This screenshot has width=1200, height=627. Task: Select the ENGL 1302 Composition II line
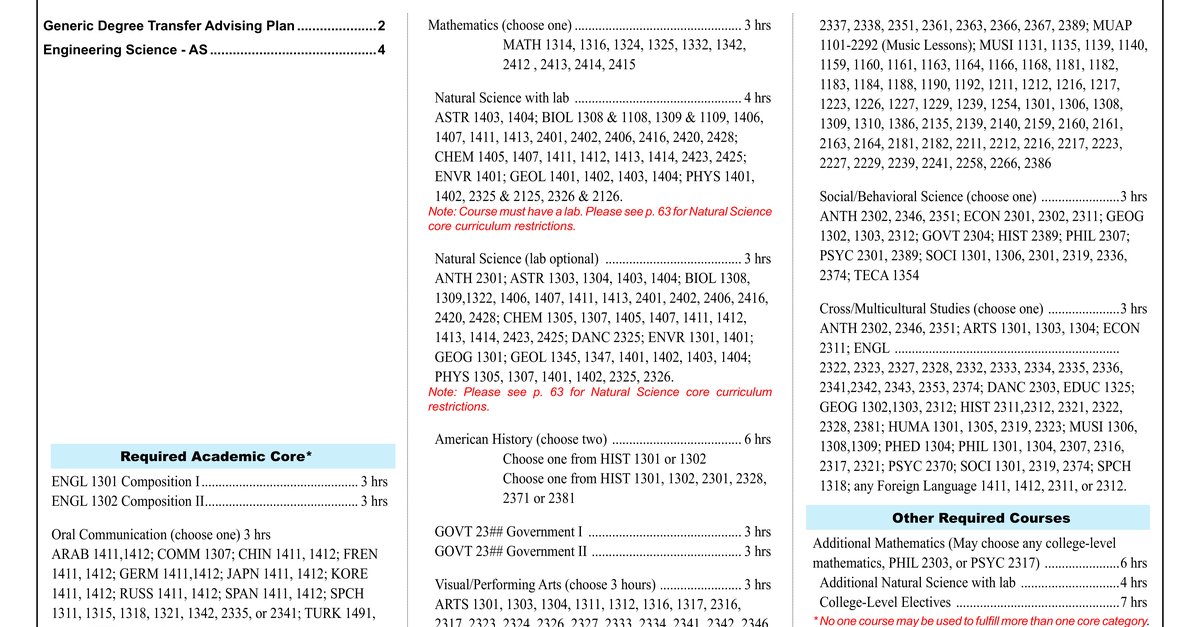pos(219,501)
